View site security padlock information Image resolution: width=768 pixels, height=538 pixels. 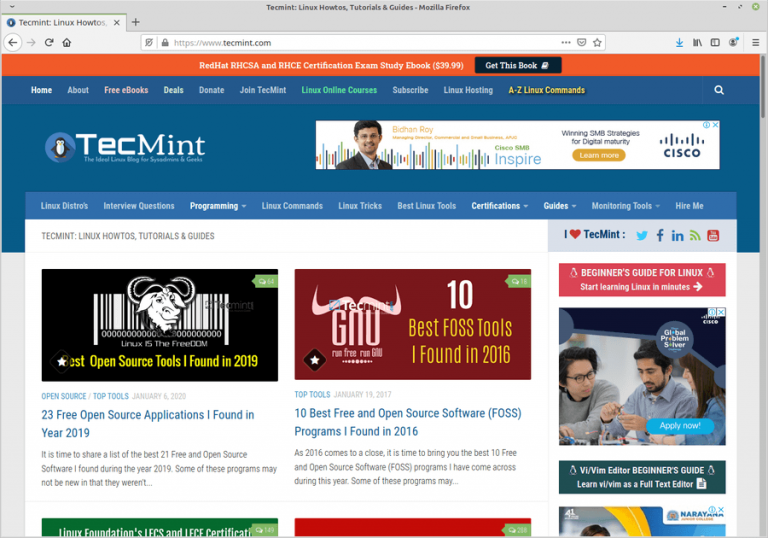click(165, 43)
